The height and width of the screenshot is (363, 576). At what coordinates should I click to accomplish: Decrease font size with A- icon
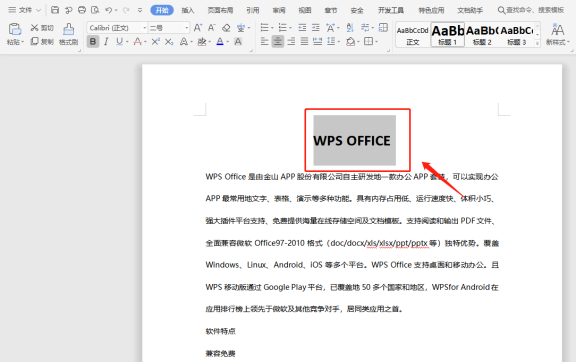[212, 28]
